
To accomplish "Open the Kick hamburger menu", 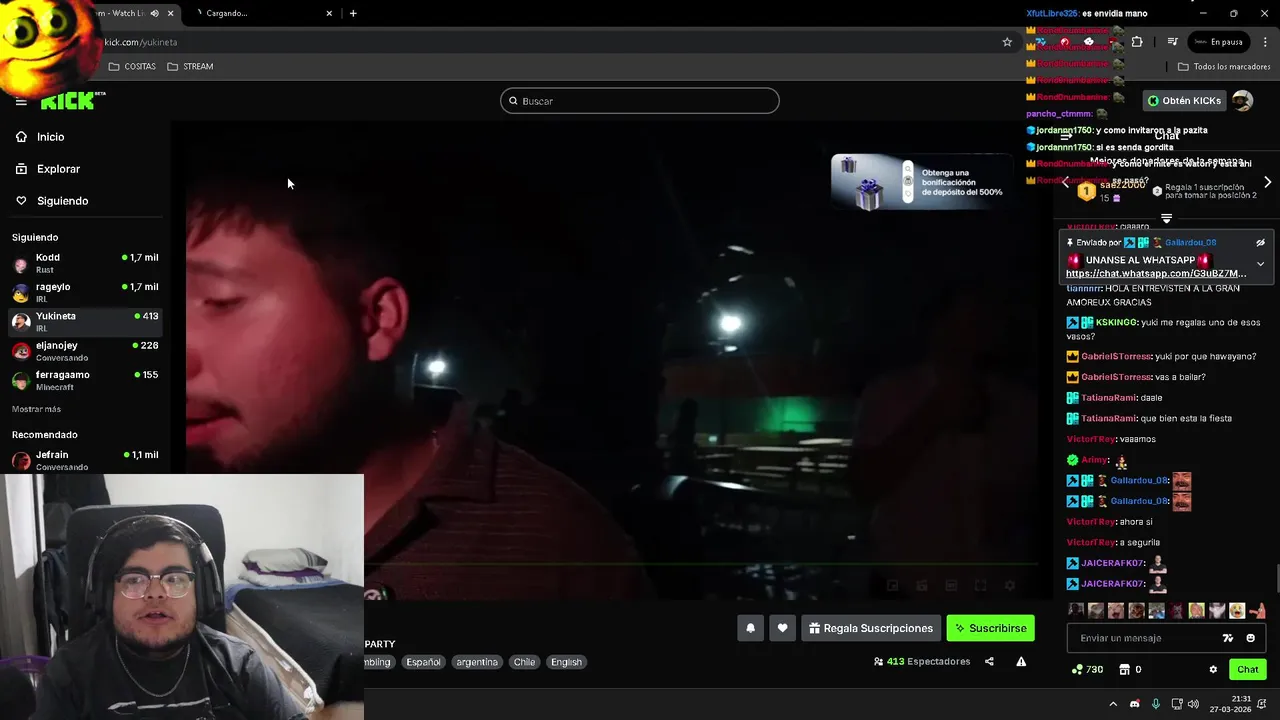I will (21, 101).
